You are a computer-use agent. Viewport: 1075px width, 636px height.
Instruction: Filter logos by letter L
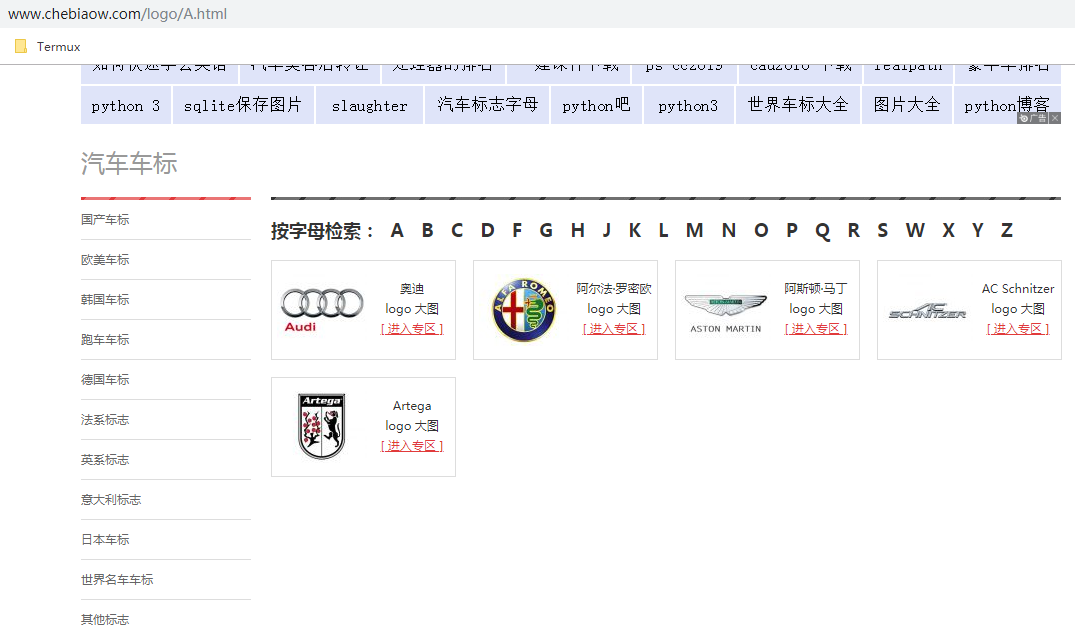663,230
